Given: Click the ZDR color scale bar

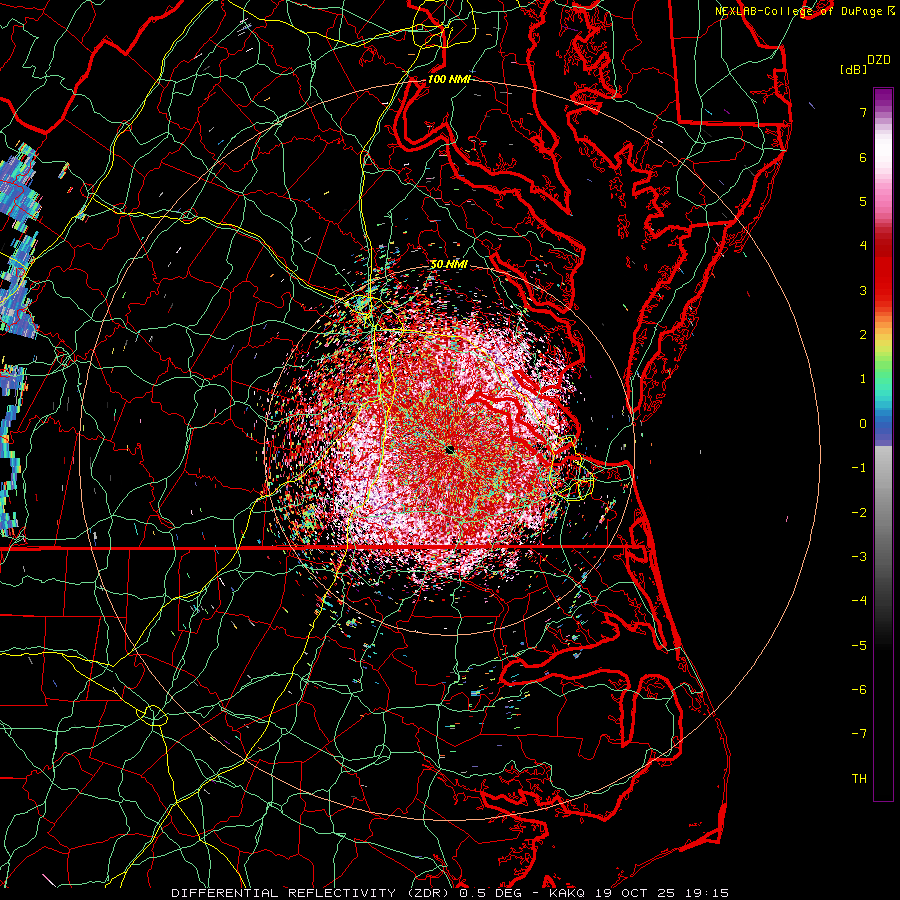Looking at the screenshot, I should click(883, 444).
